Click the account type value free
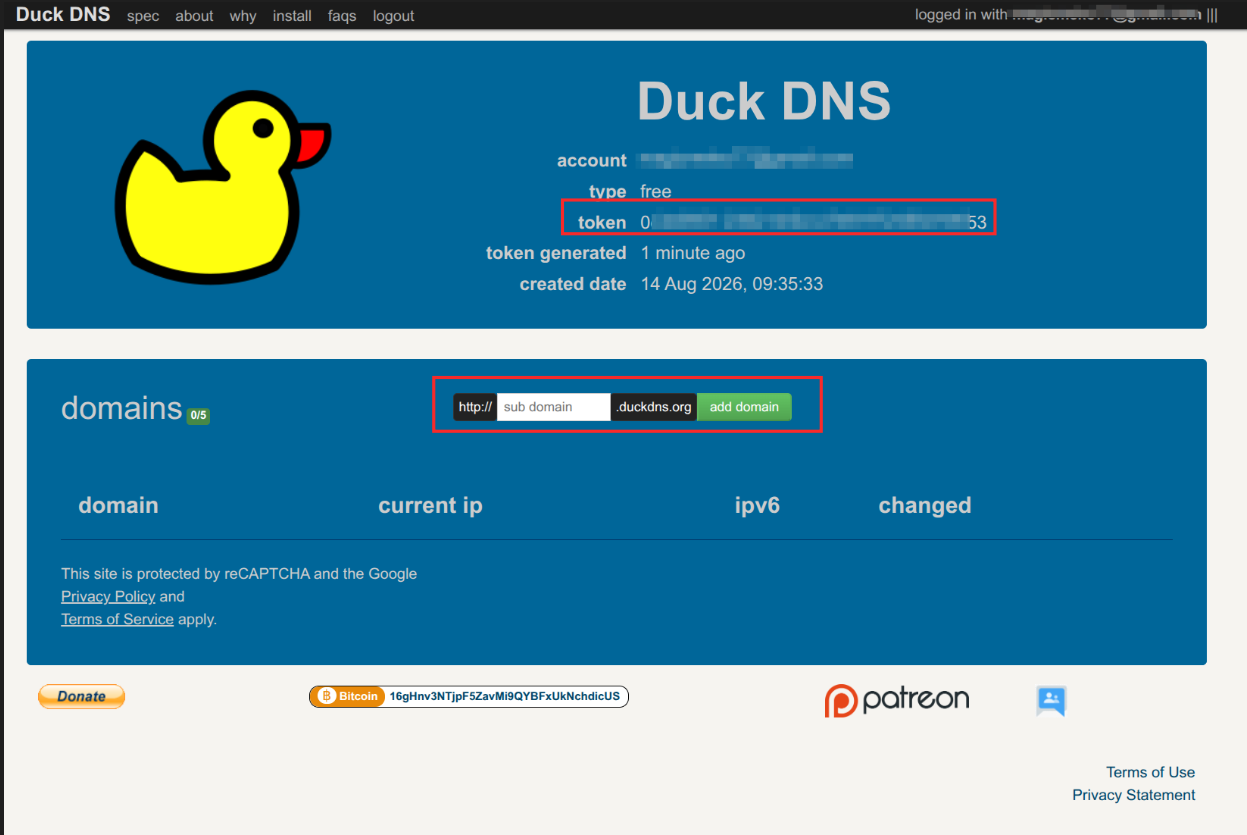1247x835 pixels. 656,191
